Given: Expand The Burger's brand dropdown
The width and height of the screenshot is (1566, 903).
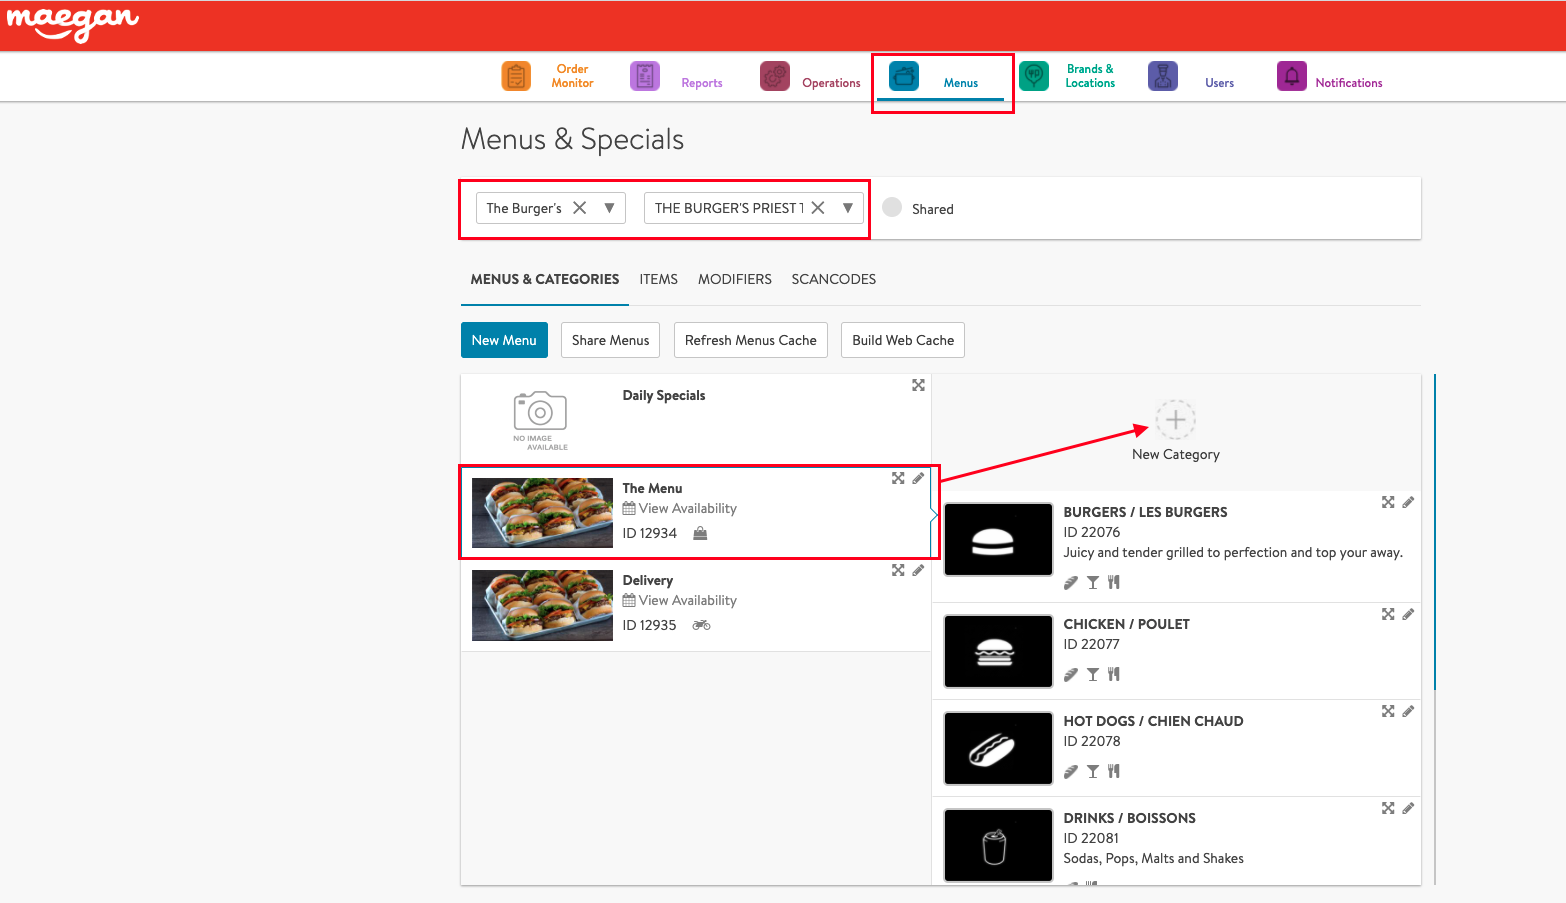Looking at the screenshot, I should [x=609, y=208].
